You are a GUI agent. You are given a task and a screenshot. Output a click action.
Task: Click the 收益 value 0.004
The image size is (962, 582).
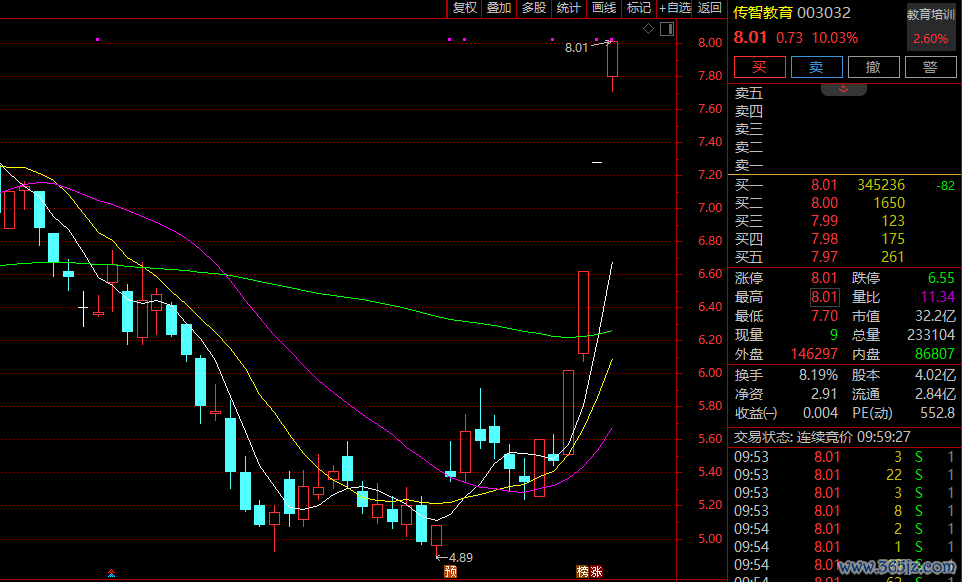(820, 413)
